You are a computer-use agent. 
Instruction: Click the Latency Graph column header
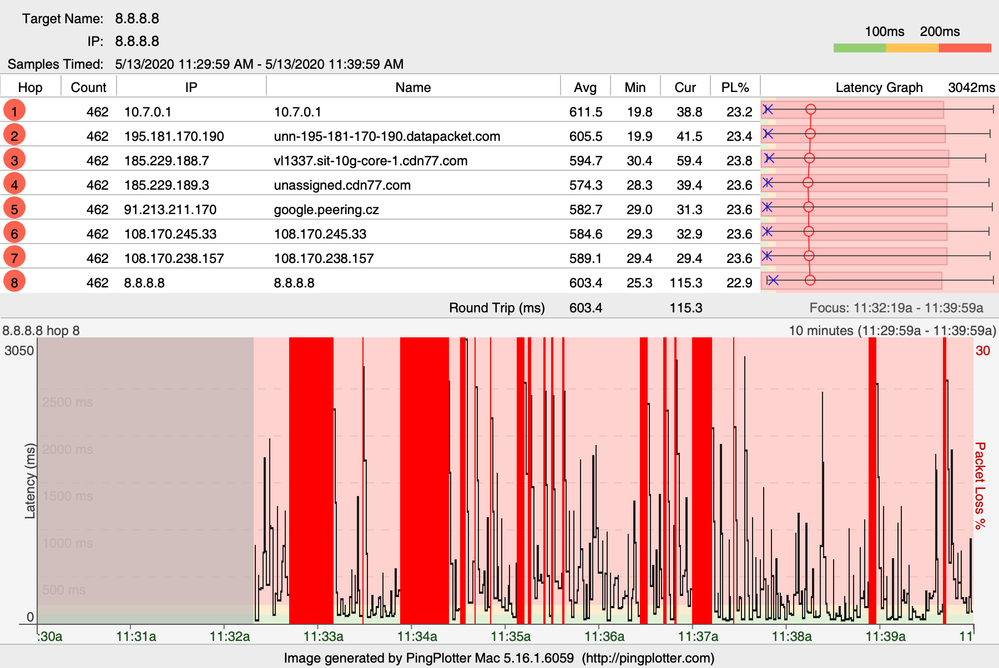[x=879, y=87]
